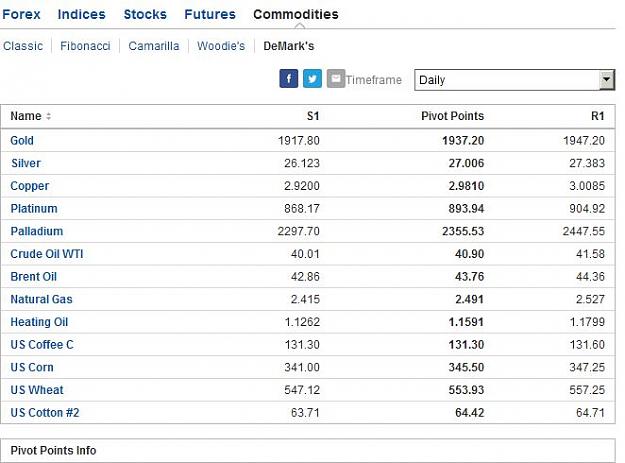Expand the Pivot Points Info section
The image size is (625, 463).
click(x=308, y=451)
